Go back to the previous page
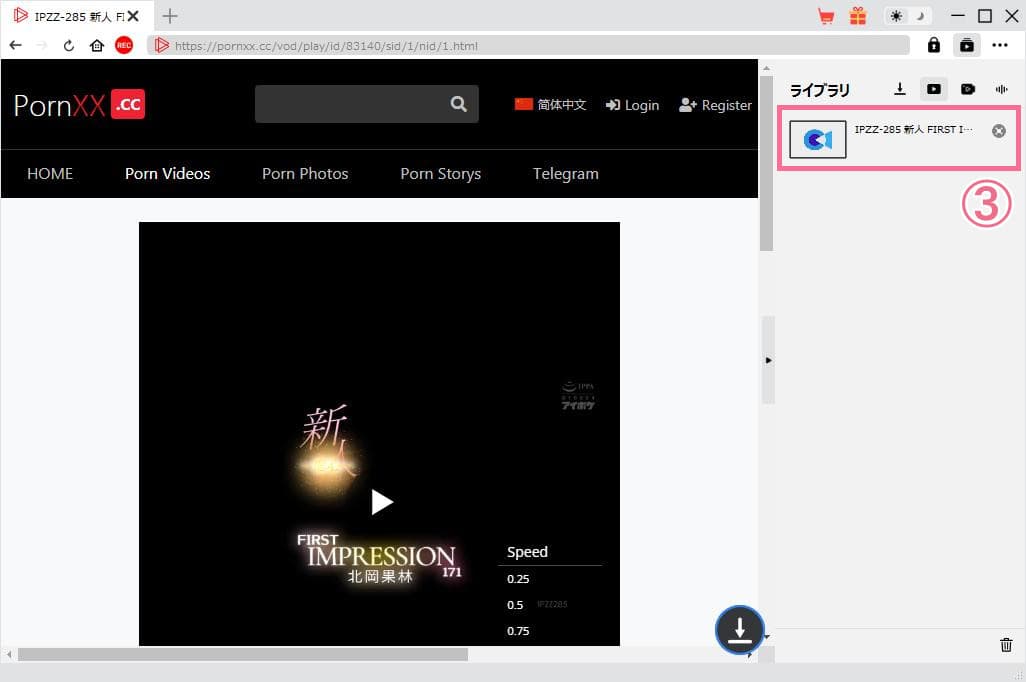1026x682 pixels. pos(16,45)
